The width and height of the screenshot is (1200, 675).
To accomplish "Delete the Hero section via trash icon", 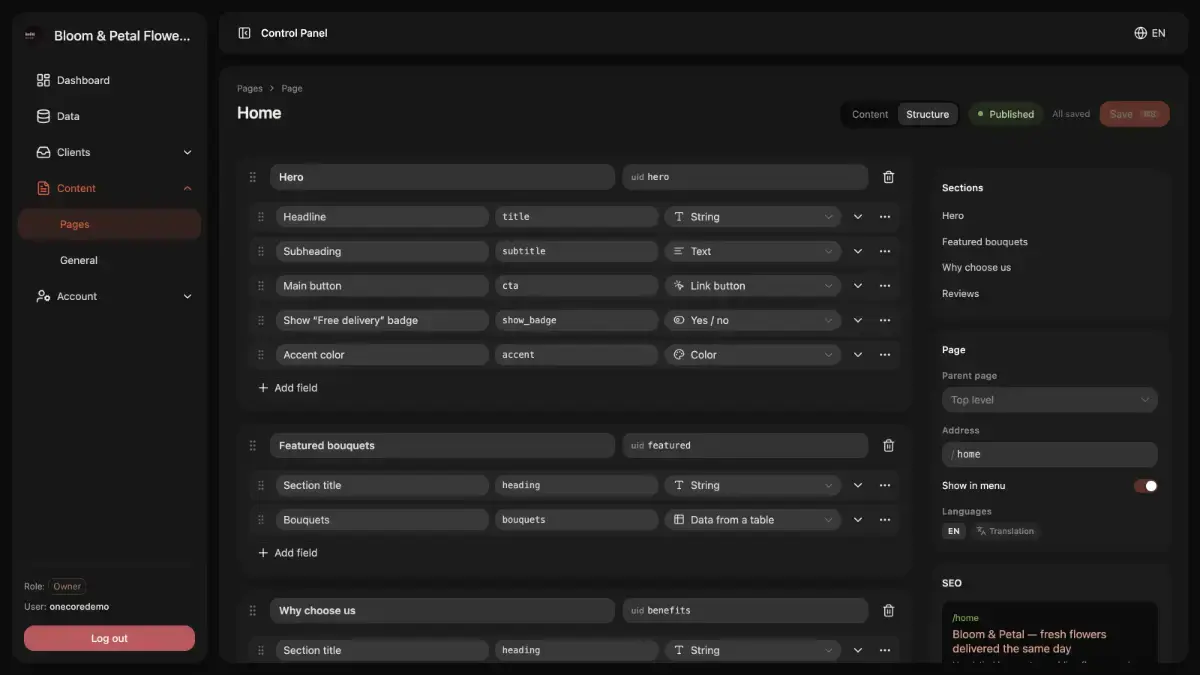I will 888,177.
